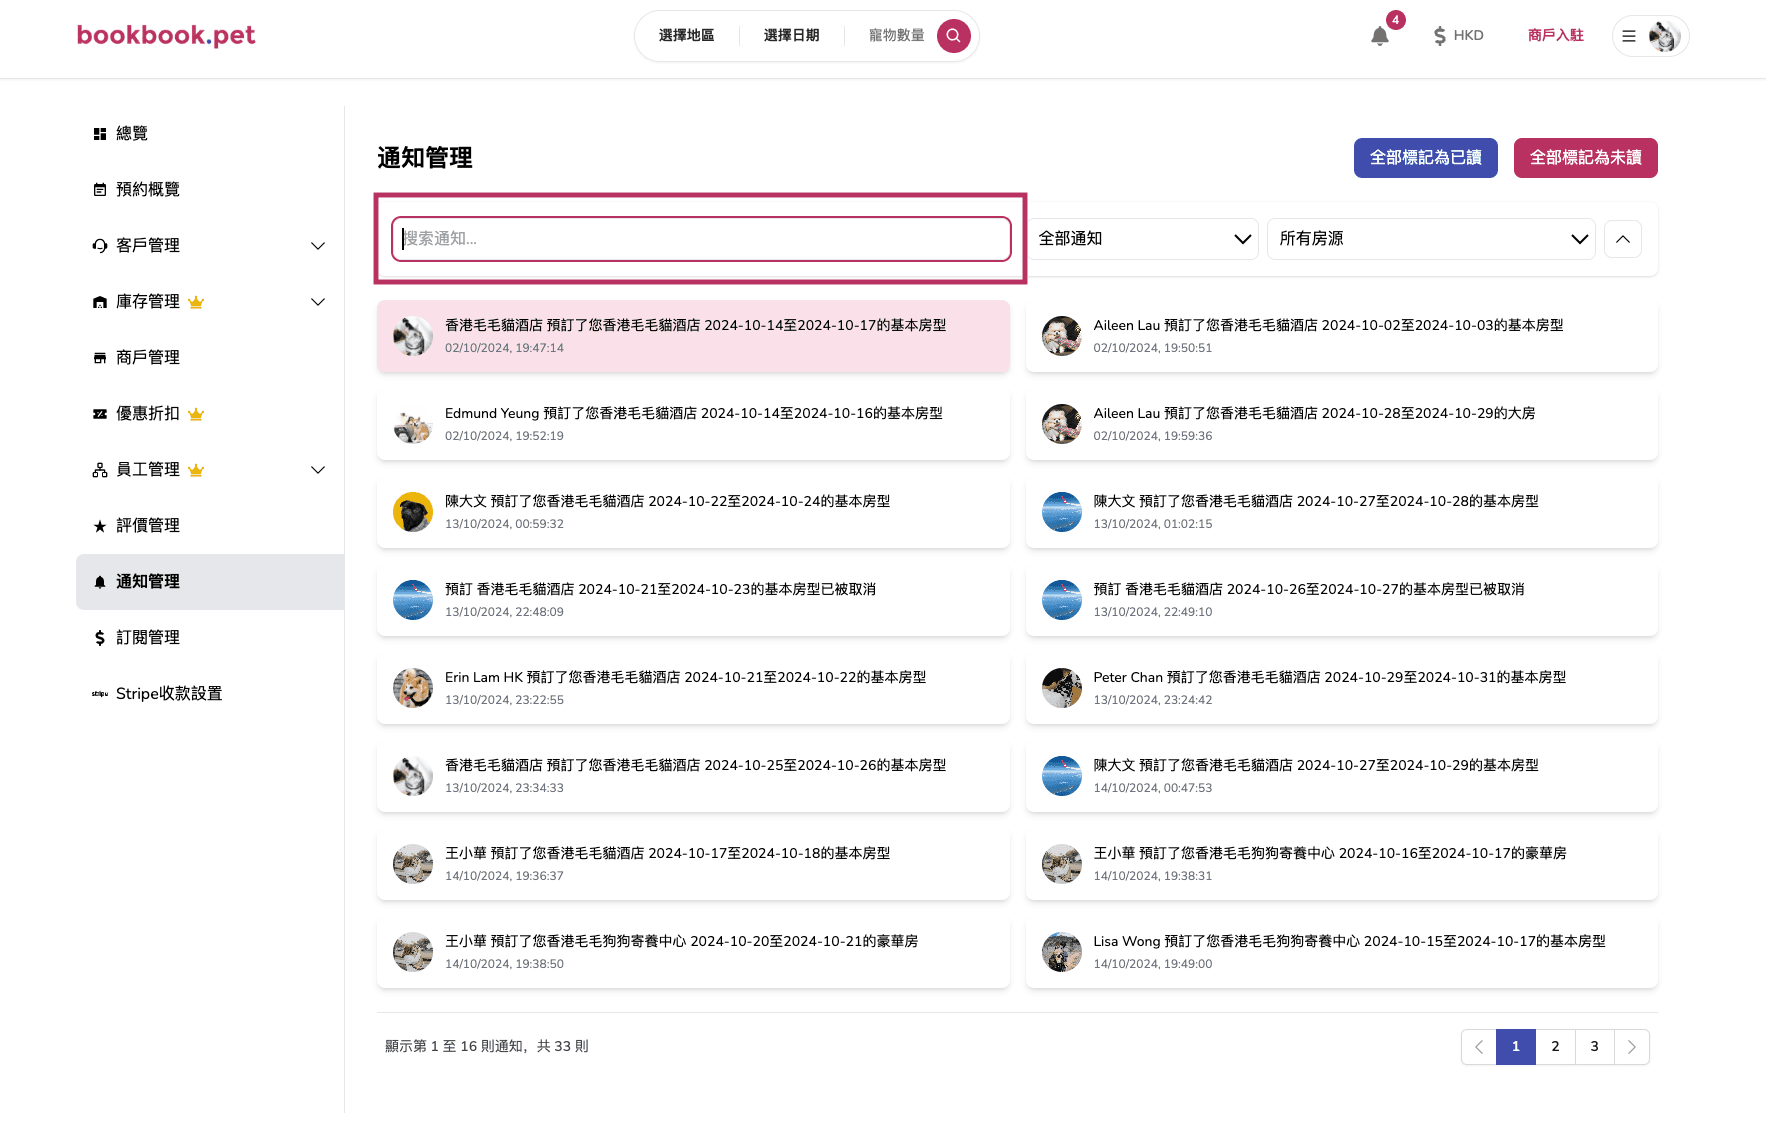Expand the 庫存管理 submenu chevron
Image resolution: width=1766 pixels, height=1130 pixels.
coord(318,302)
